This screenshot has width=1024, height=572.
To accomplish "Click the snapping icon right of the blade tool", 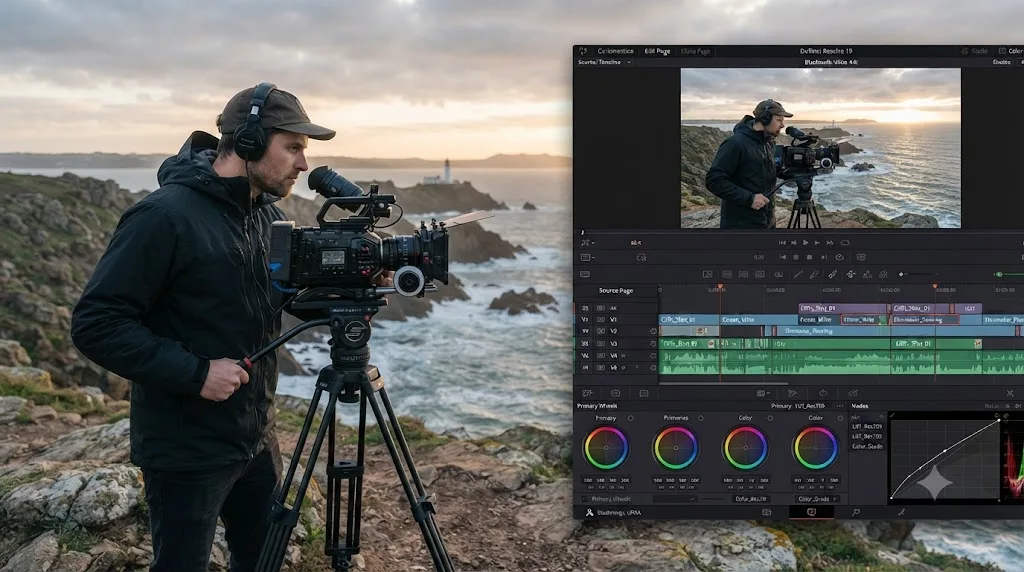I will 850,274.
